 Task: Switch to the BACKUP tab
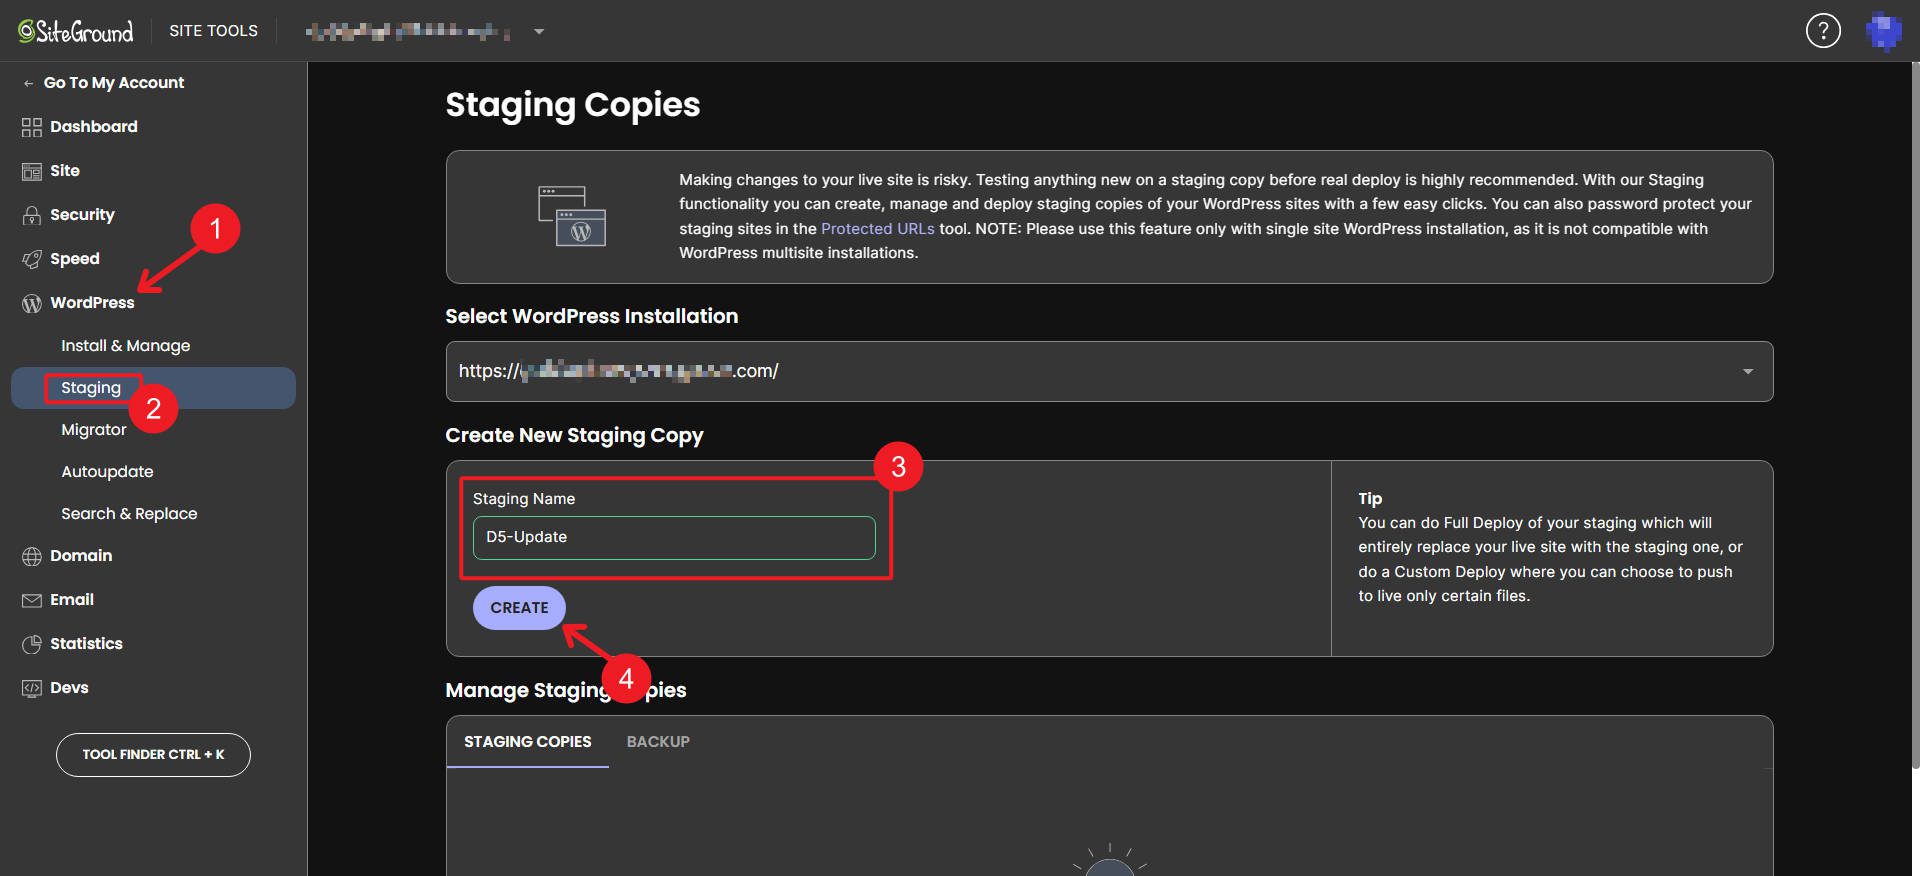pos(658,741)
